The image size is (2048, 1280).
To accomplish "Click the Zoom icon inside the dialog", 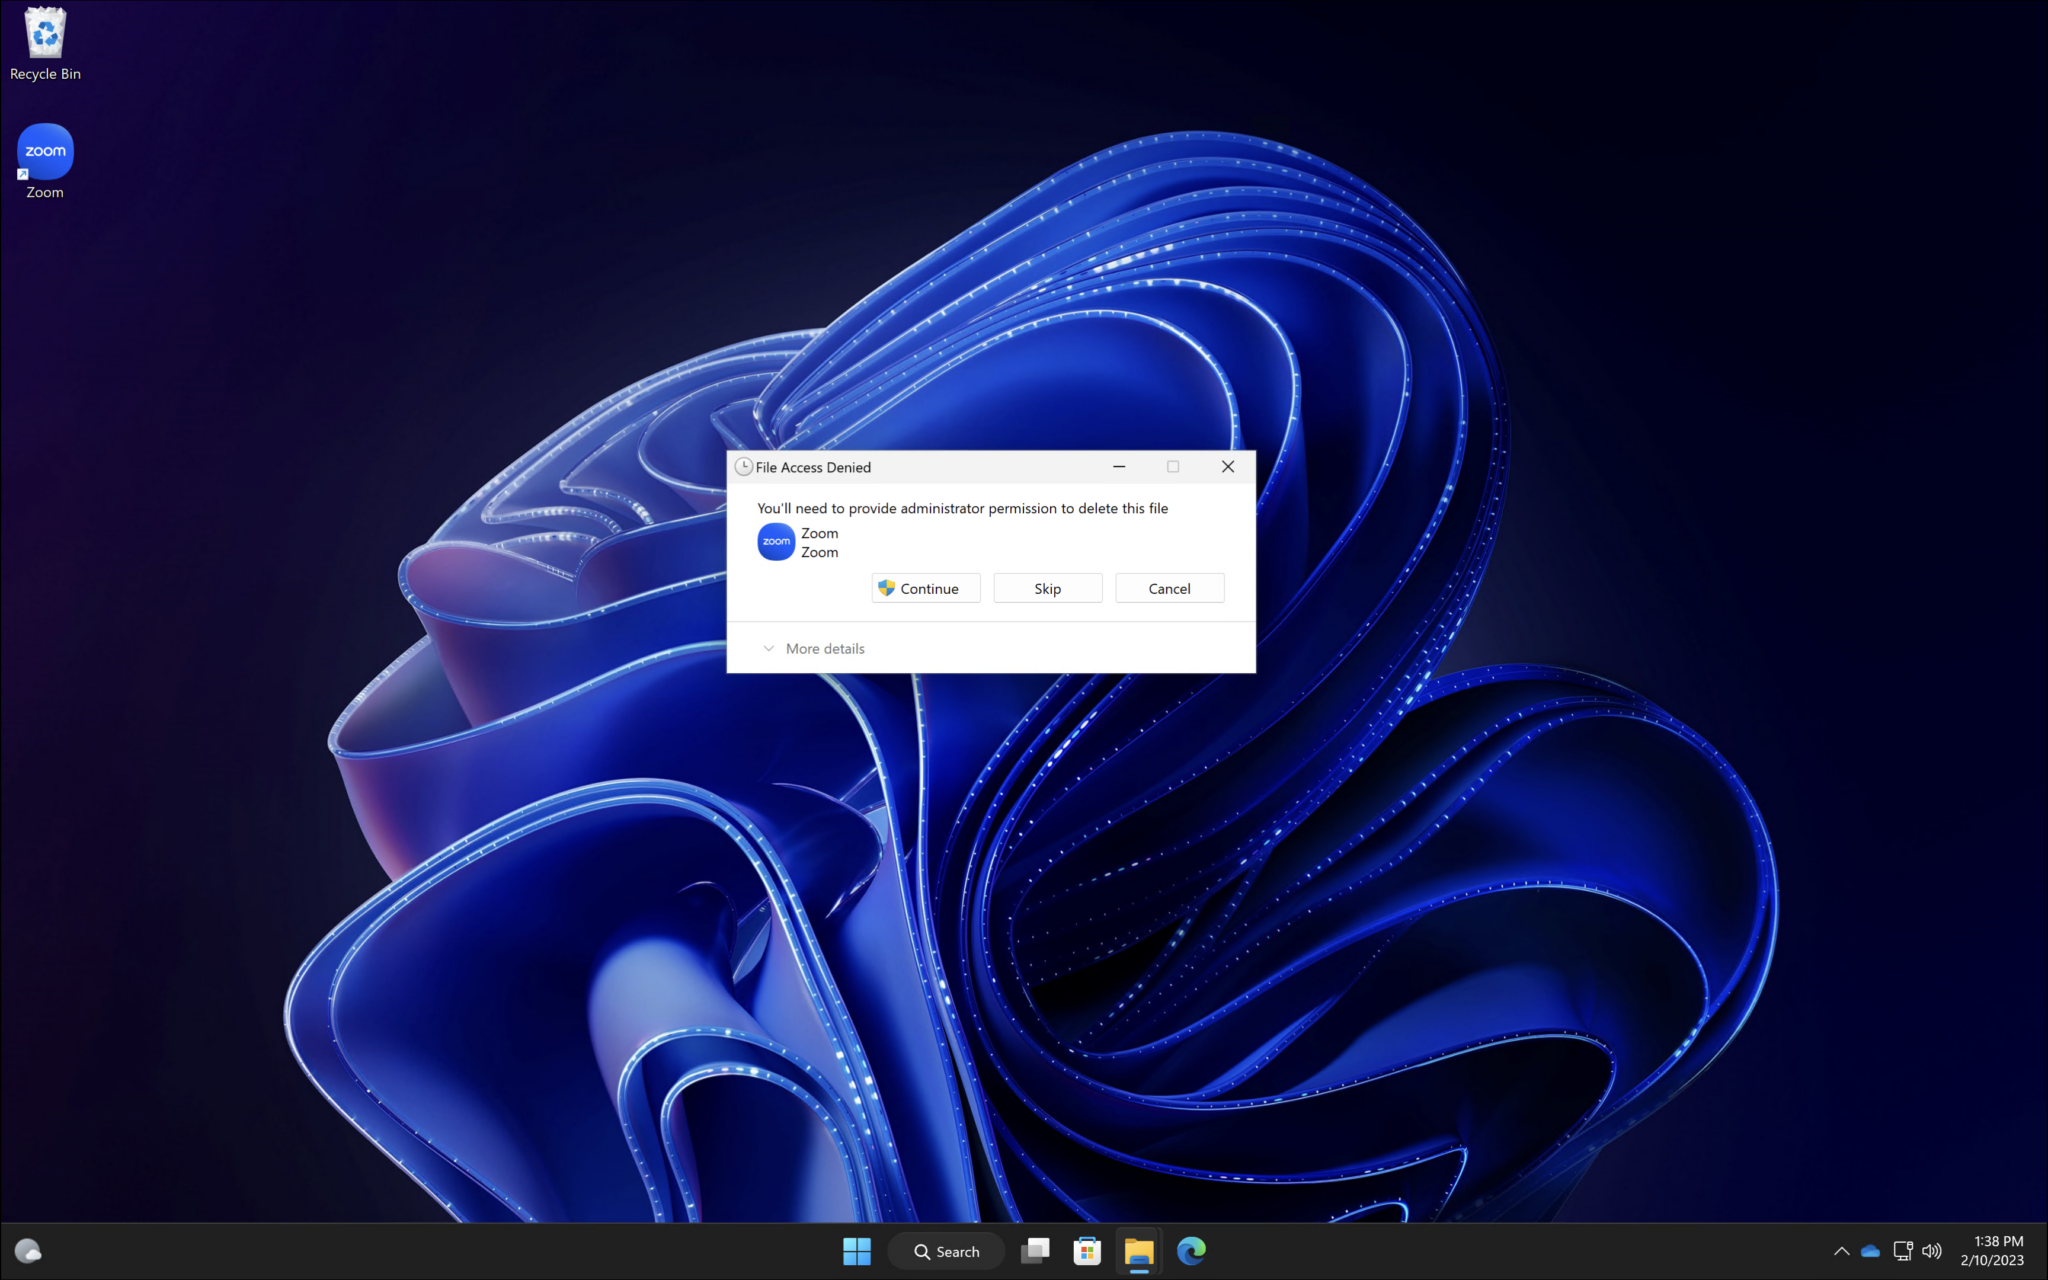I will pos(776,542).
